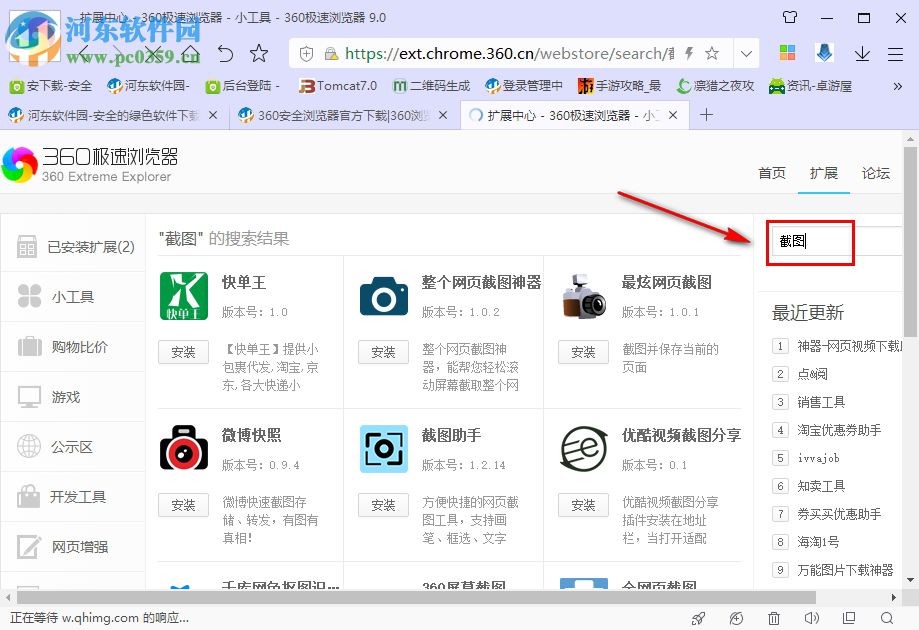Expand the address bar dropdown arrow
Image resolution: width=919 pixels, height=630 pixels.
pyautogui.click(x=746, y=52)
